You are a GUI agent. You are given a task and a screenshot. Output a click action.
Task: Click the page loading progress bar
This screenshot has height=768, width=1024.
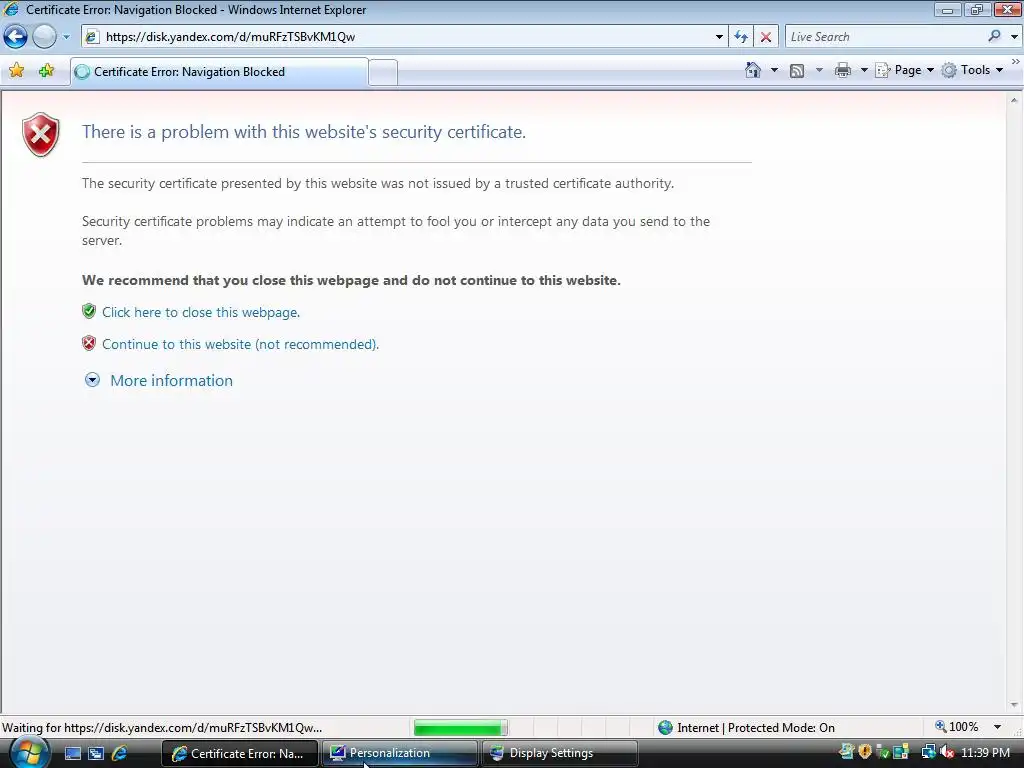coord(460,728)
